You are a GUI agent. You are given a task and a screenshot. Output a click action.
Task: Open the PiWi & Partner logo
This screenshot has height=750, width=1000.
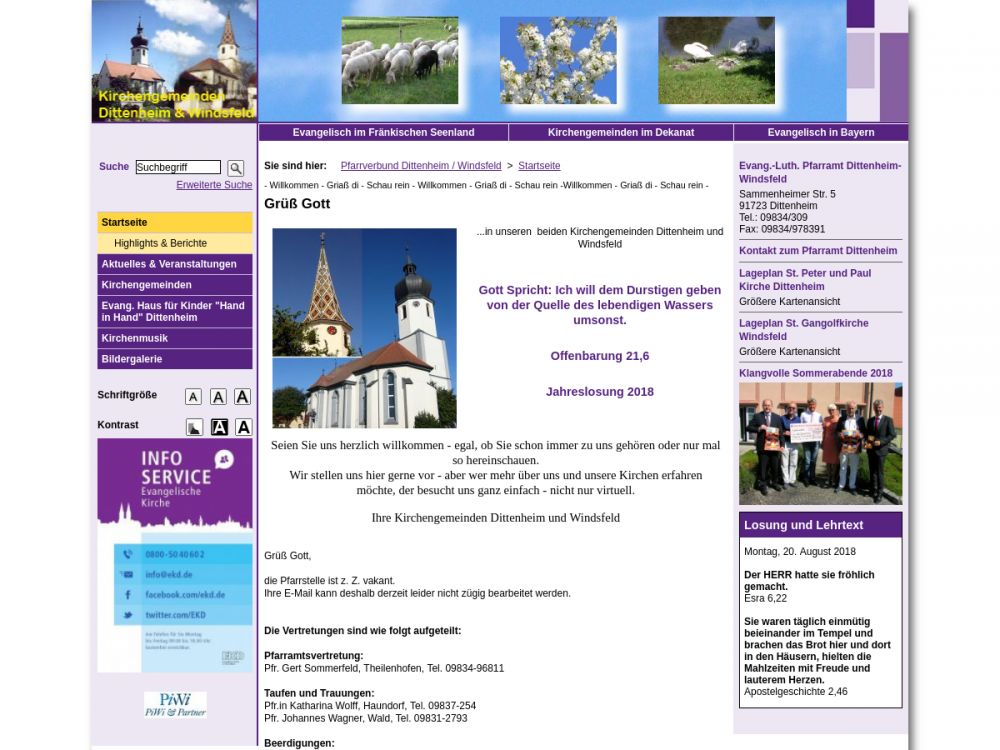[175, 705]
